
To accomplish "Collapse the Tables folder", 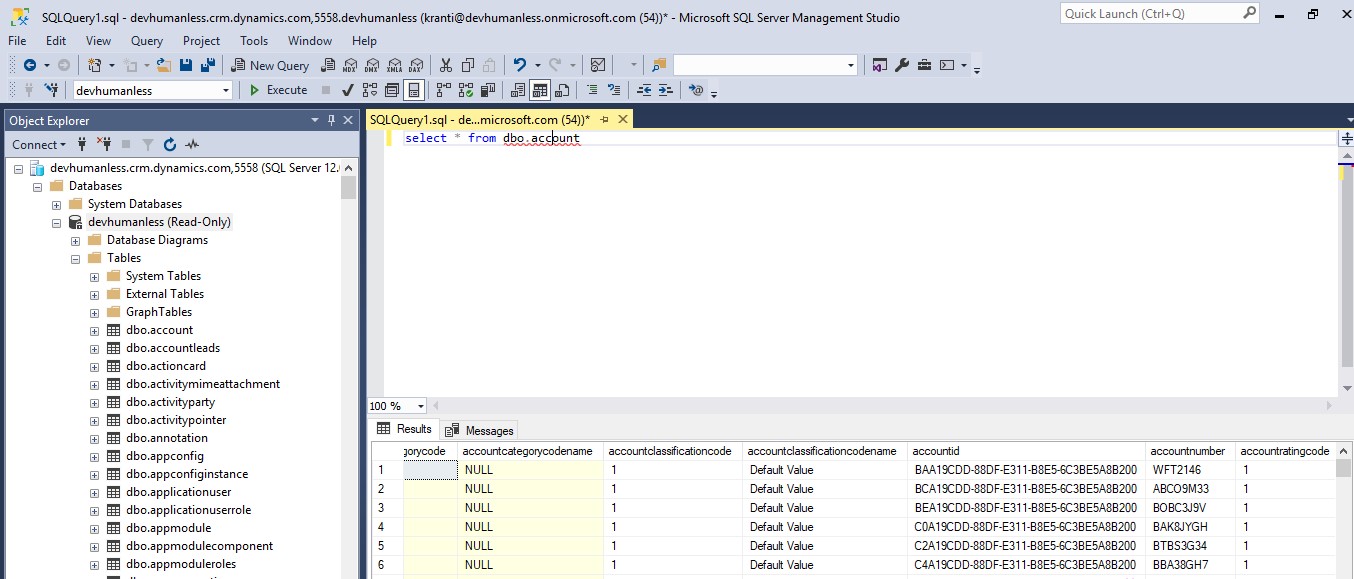I will click(74, 257).
